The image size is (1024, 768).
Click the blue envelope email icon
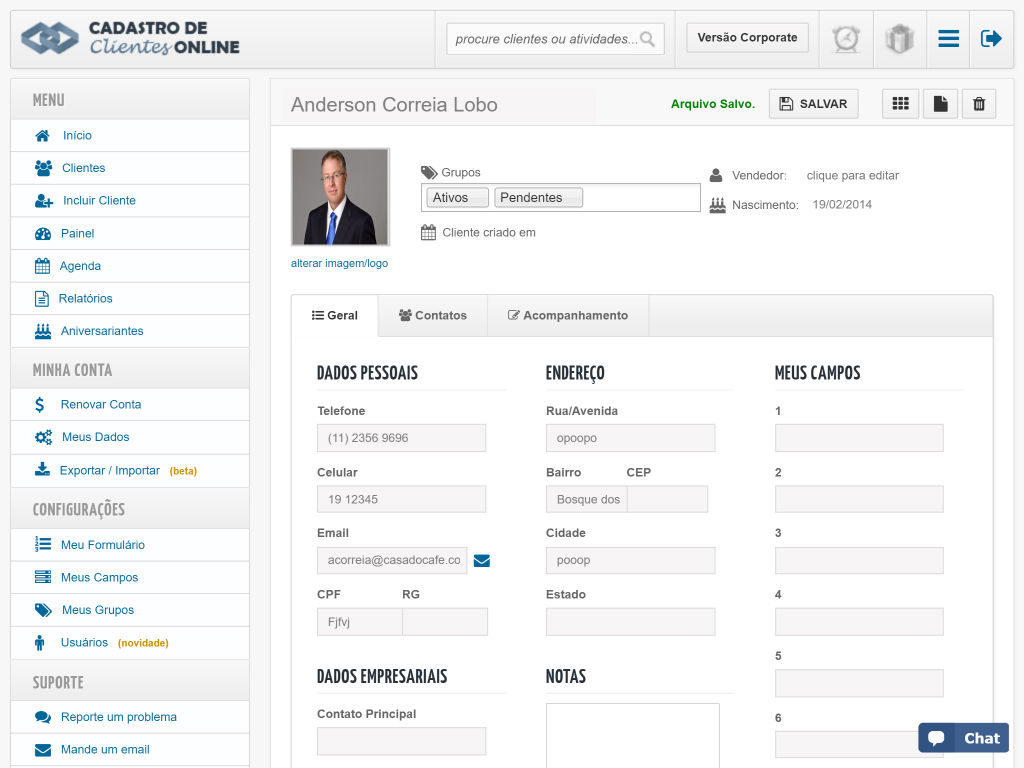[x=482, y=561]
